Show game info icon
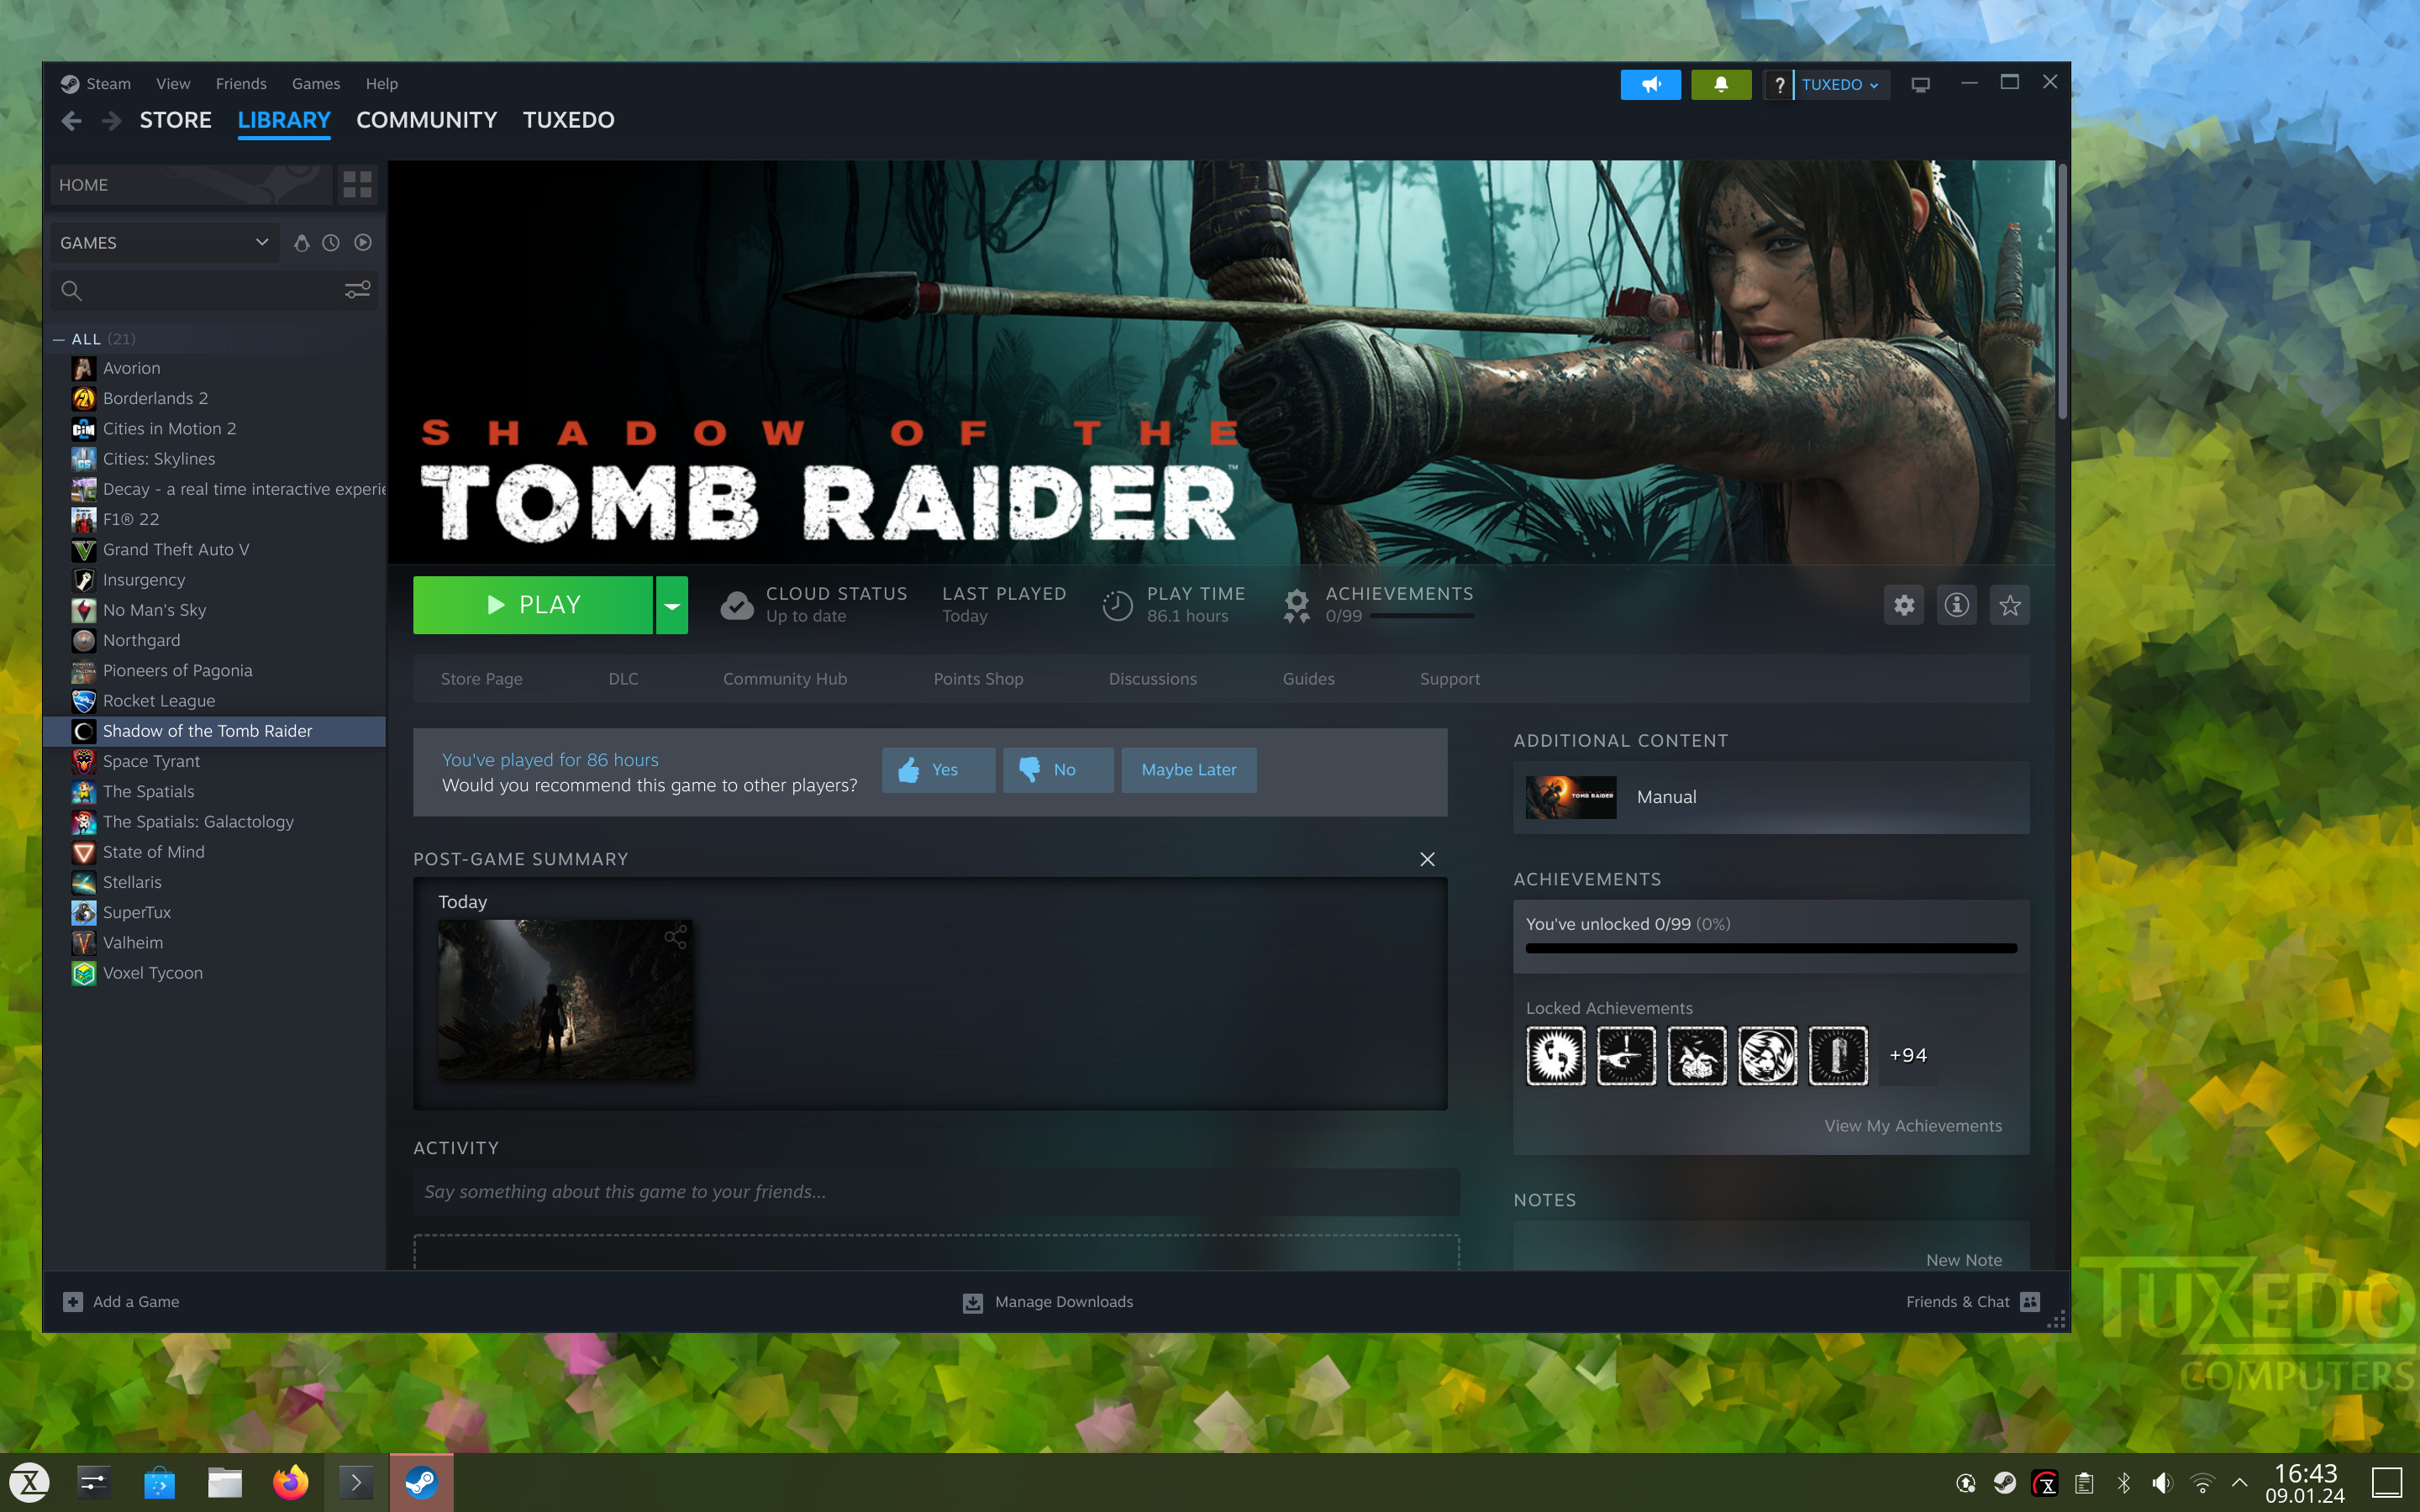The image size is (2420, 1512). click(1957, 605)
